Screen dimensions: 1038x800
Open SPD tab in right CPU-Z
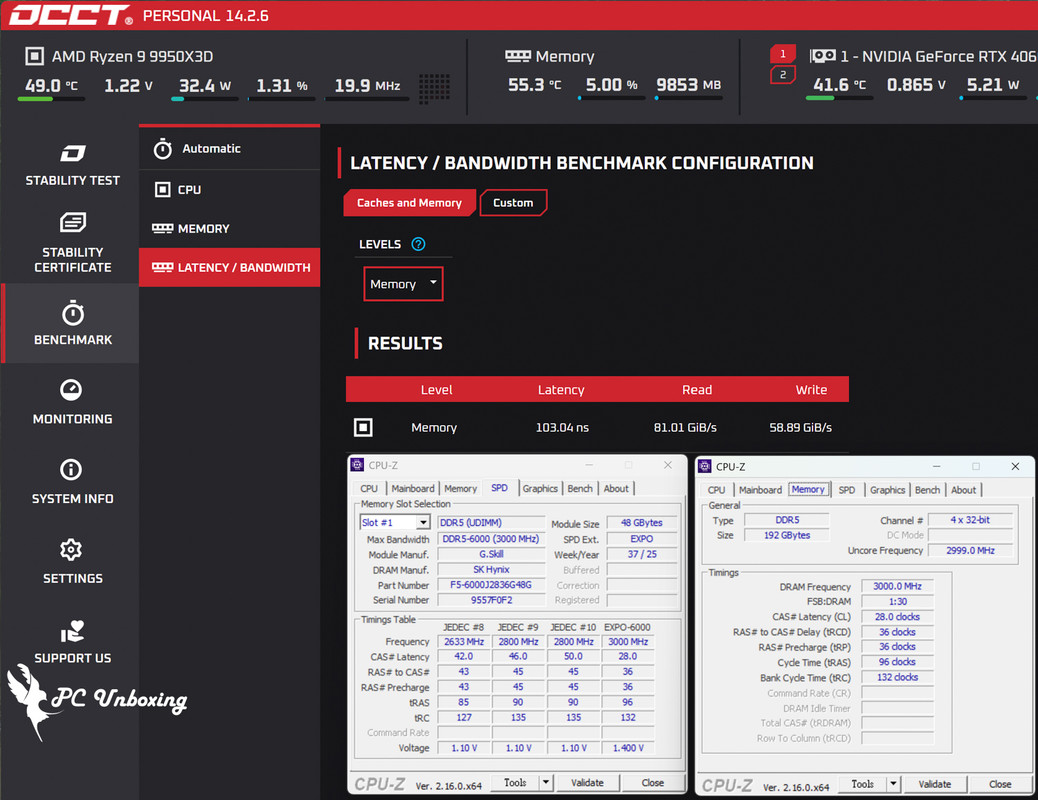847,489
